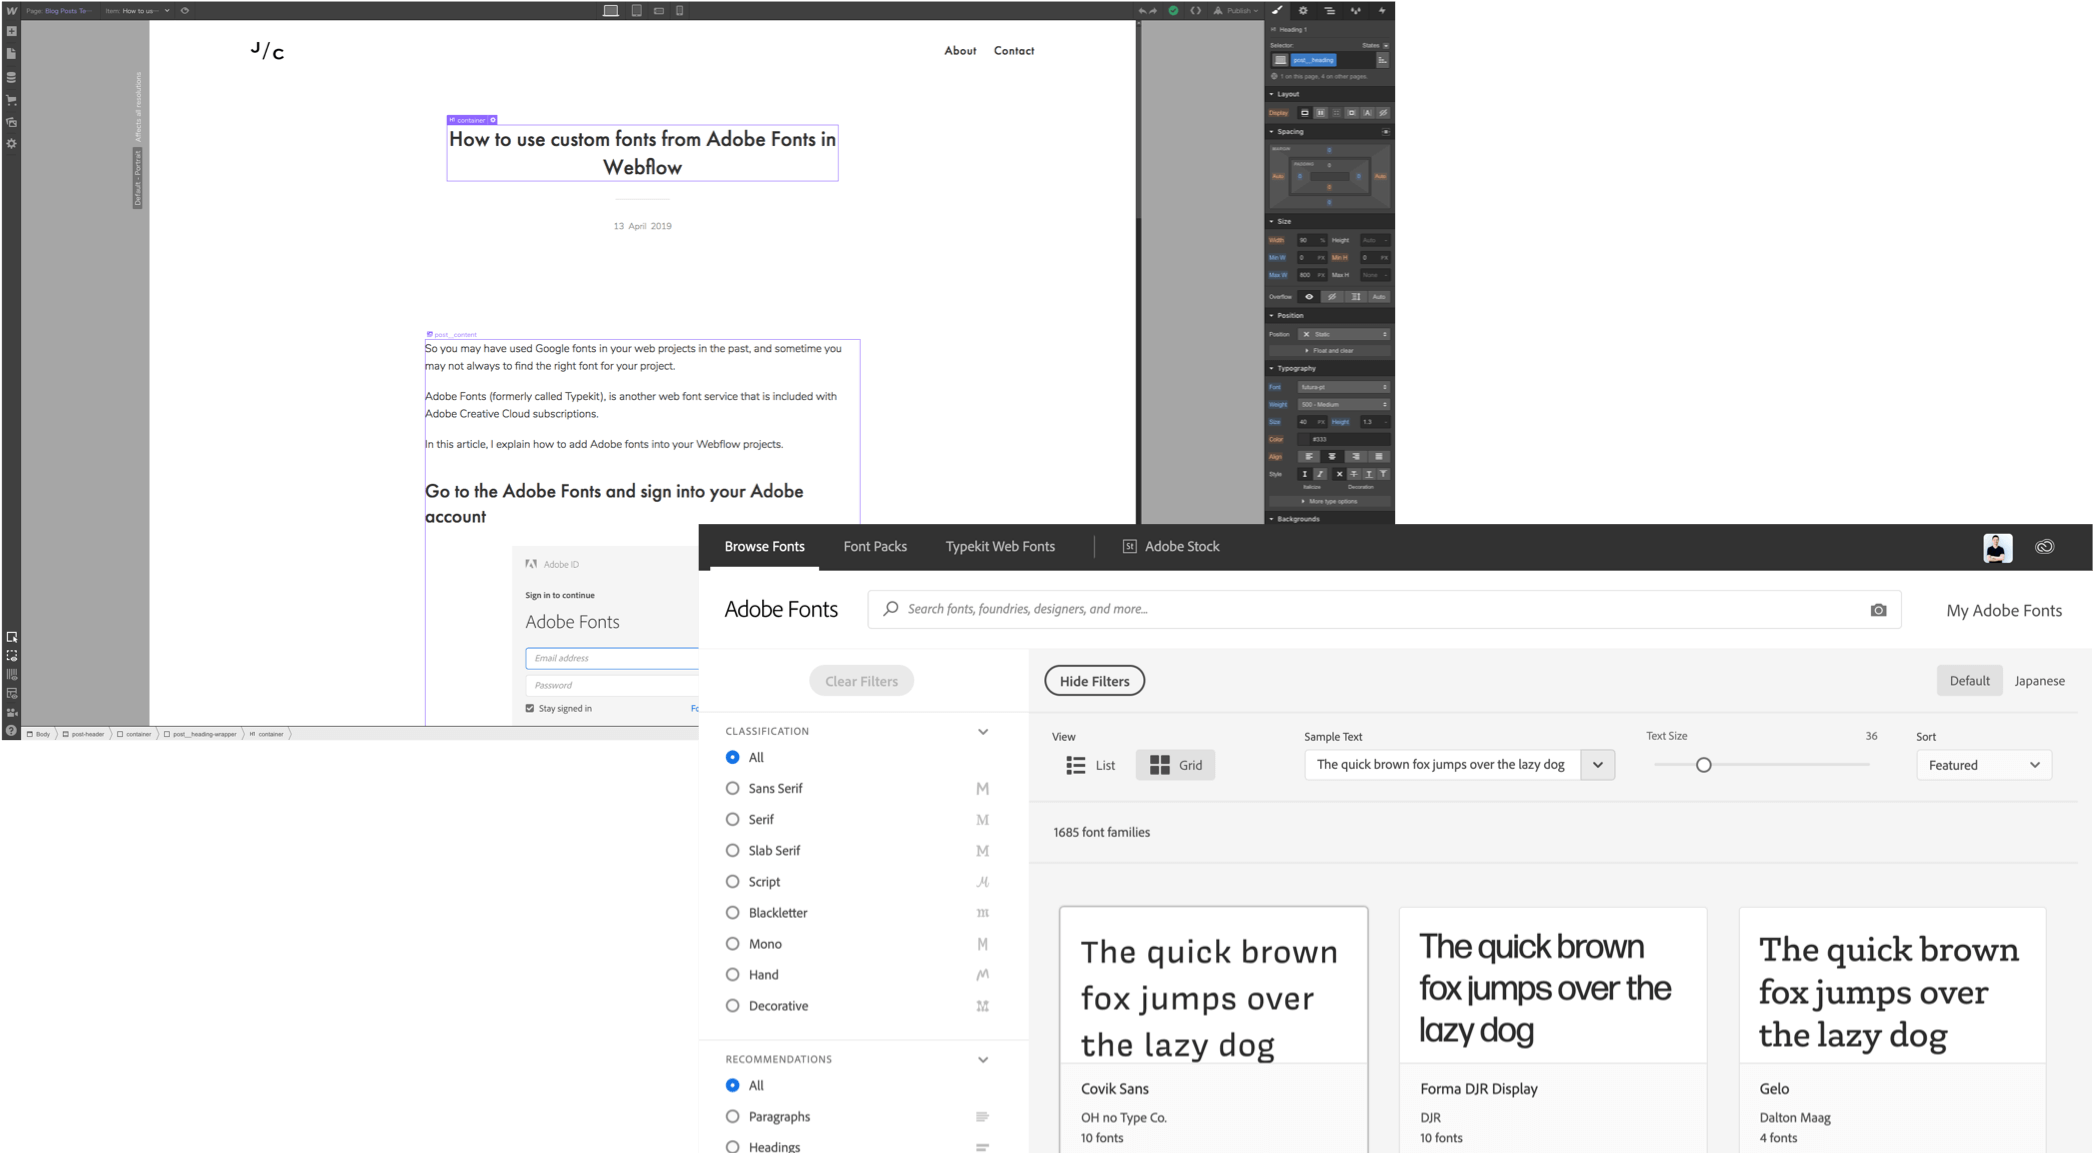Switch to Browse Fonts tab
This screenshot has height=1153, width=2093.
(764, 546)
